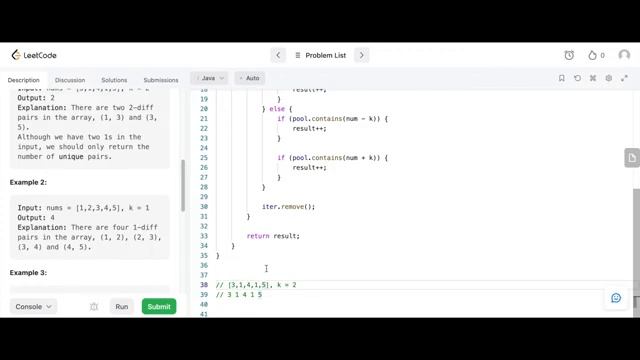Click 'Output: 4' text in Example 2
640x360 pixels.
[x=36, y=218]
